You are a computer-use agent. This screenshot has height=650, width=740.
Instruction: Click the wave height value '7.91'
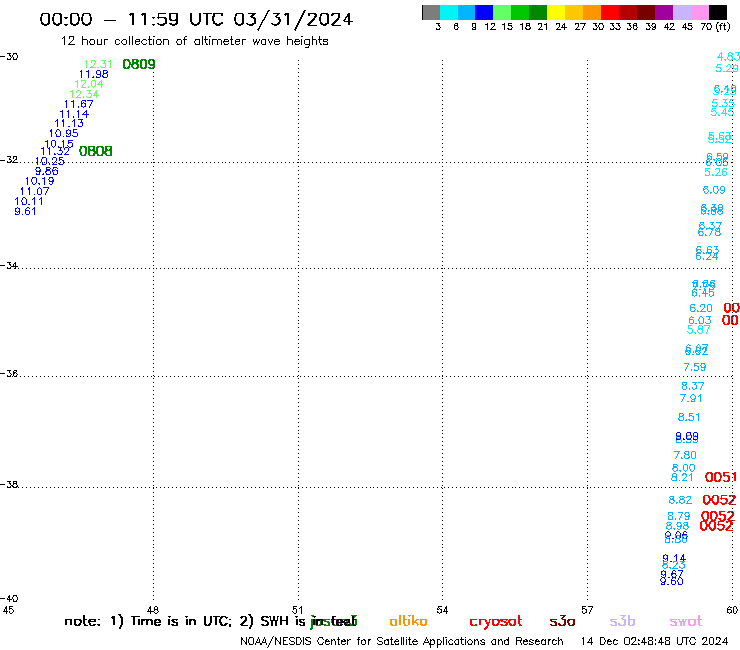point(691,398)
